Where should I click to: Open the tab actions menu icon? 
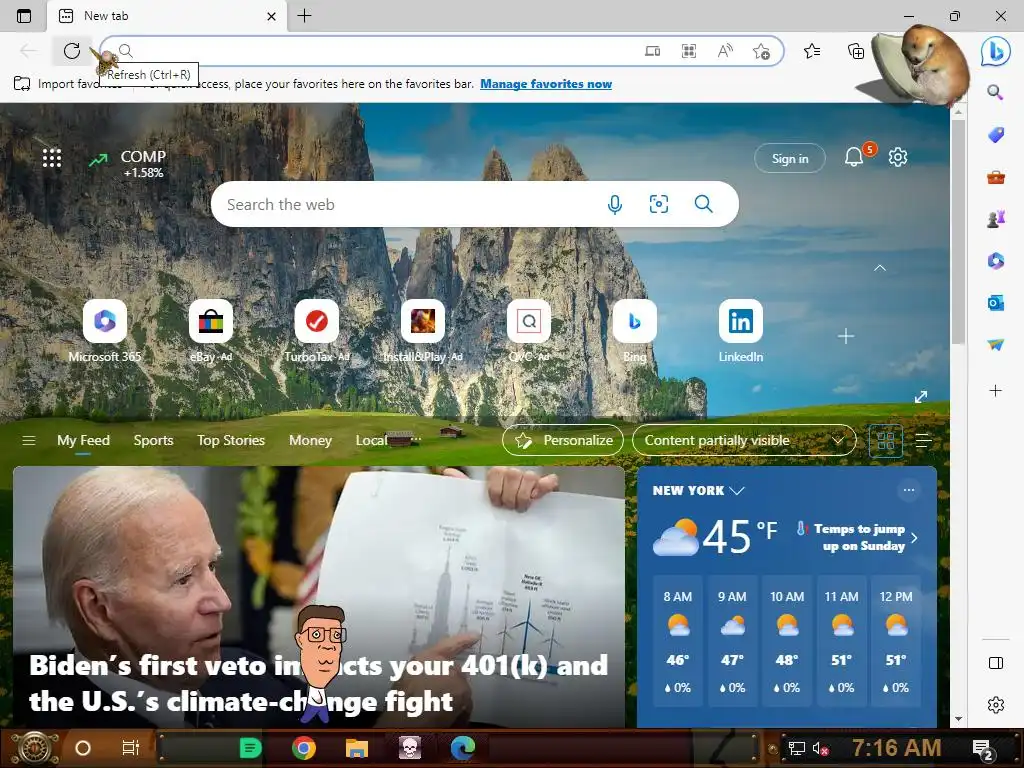coord(24,16)
